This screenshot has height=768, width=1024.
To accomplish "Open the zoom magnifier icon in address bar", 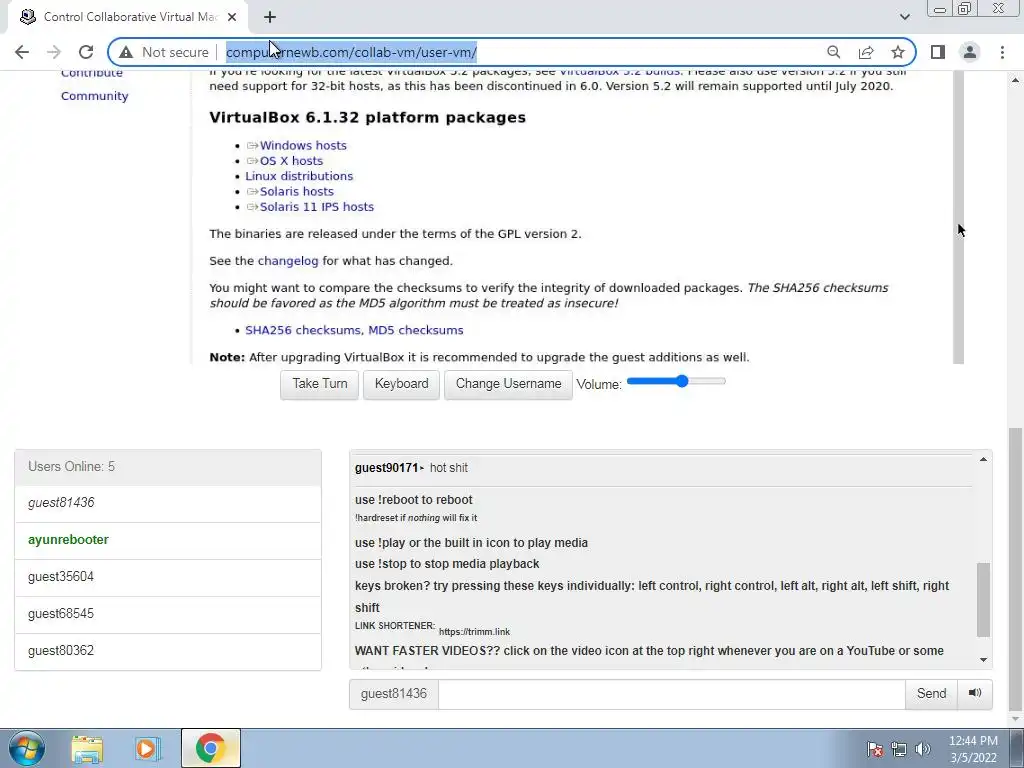I will click(833, 52).
